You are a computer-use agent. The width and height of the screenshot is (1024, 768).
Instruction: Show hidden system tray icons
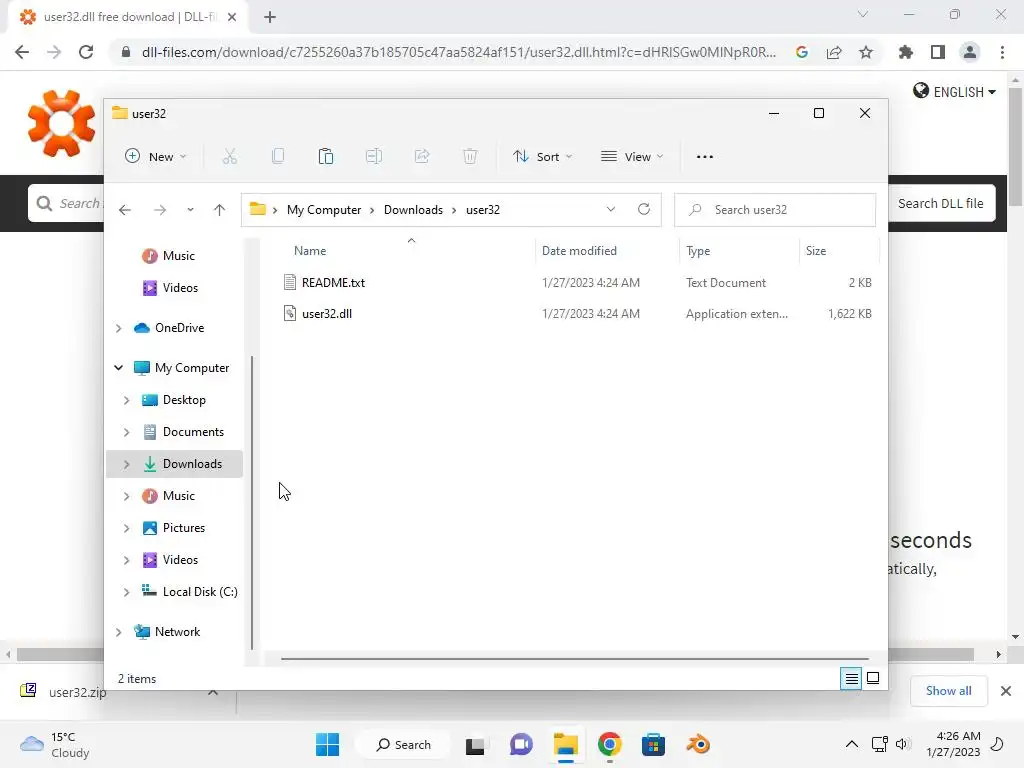point(852,744)
